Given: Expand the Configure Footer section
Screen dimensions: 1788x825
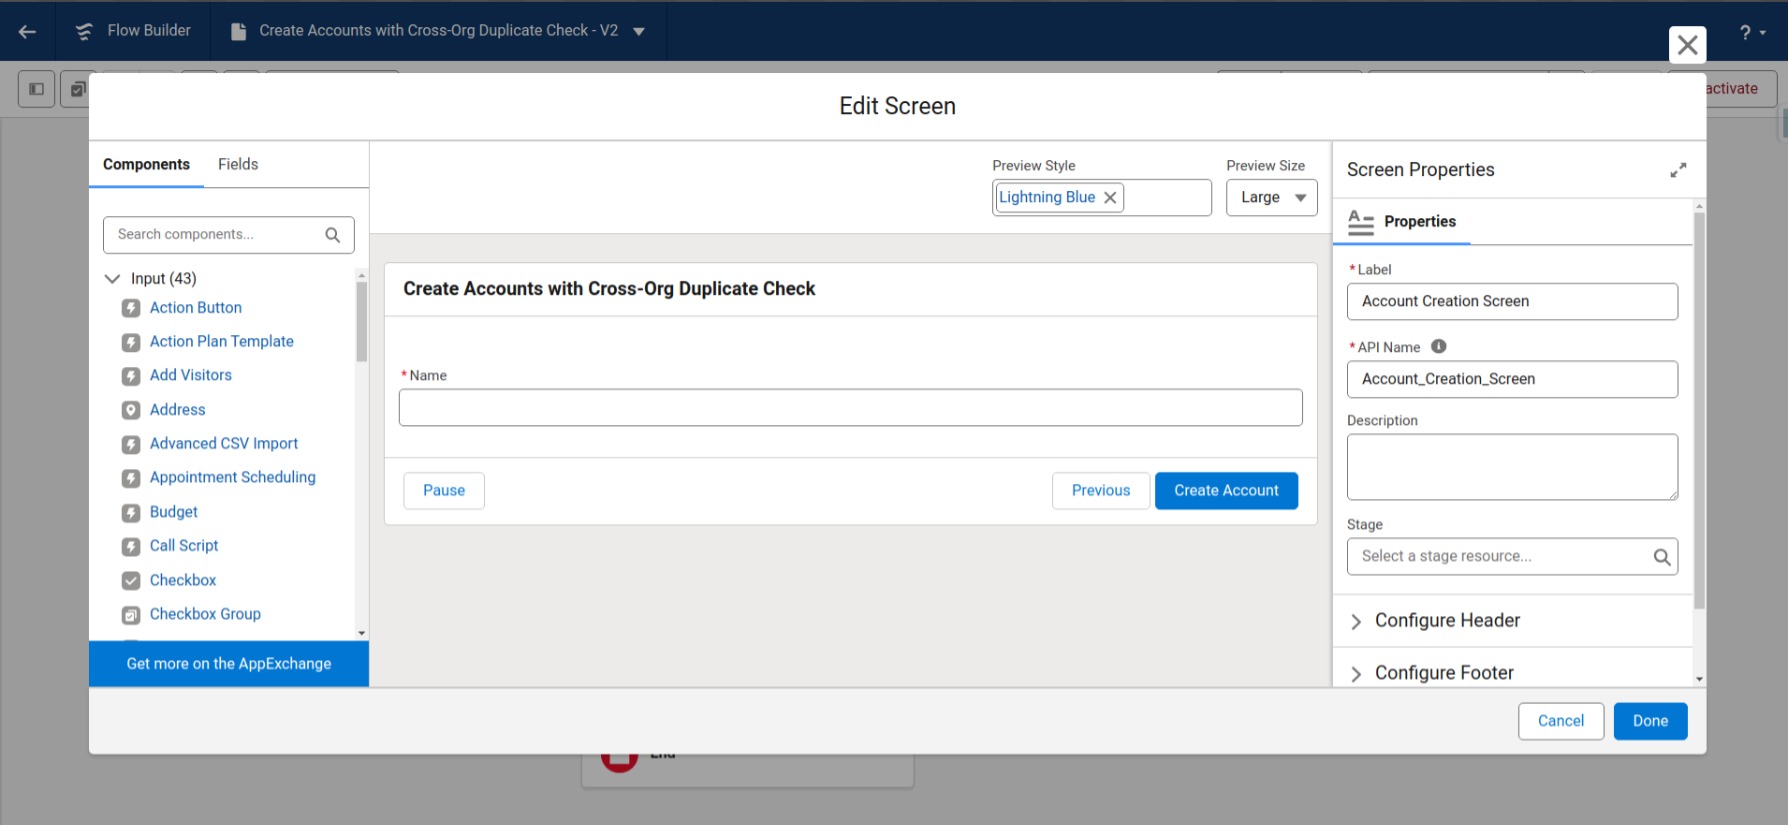Looking at the screenshot, I should 1356,674.
